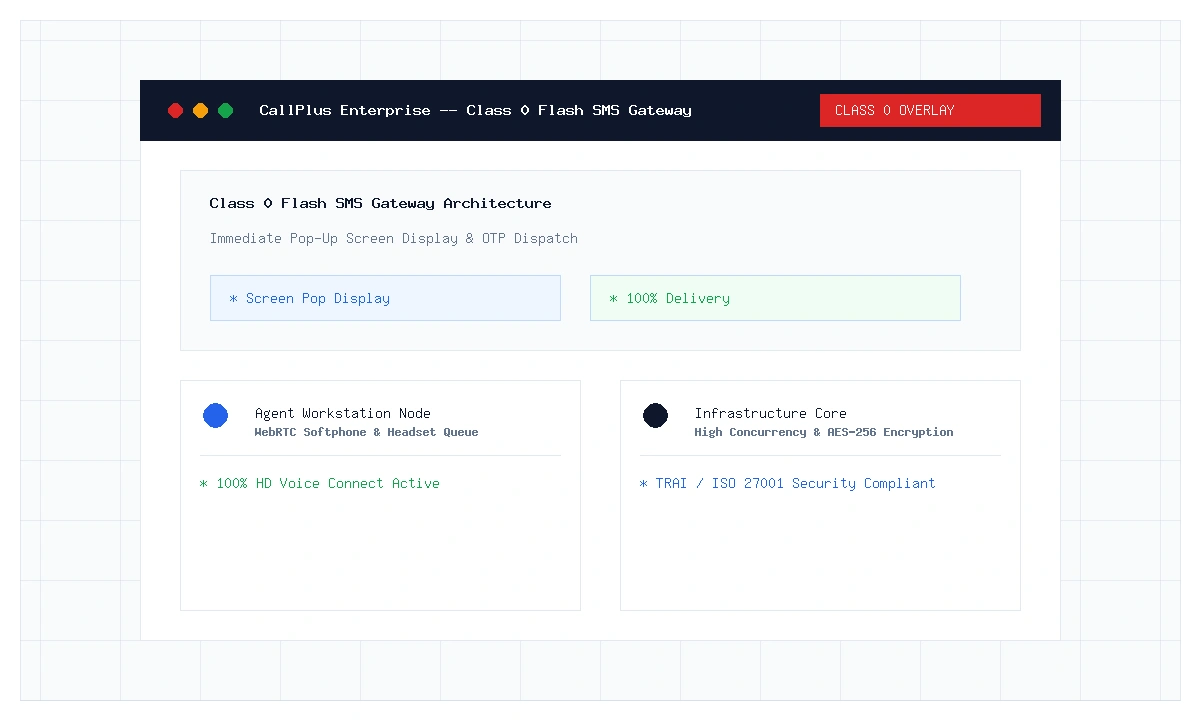Image resolution: width=1200 pixels, height=720 pixels.
Task: Click the green window dot in title bar
Action: (226, 110)
